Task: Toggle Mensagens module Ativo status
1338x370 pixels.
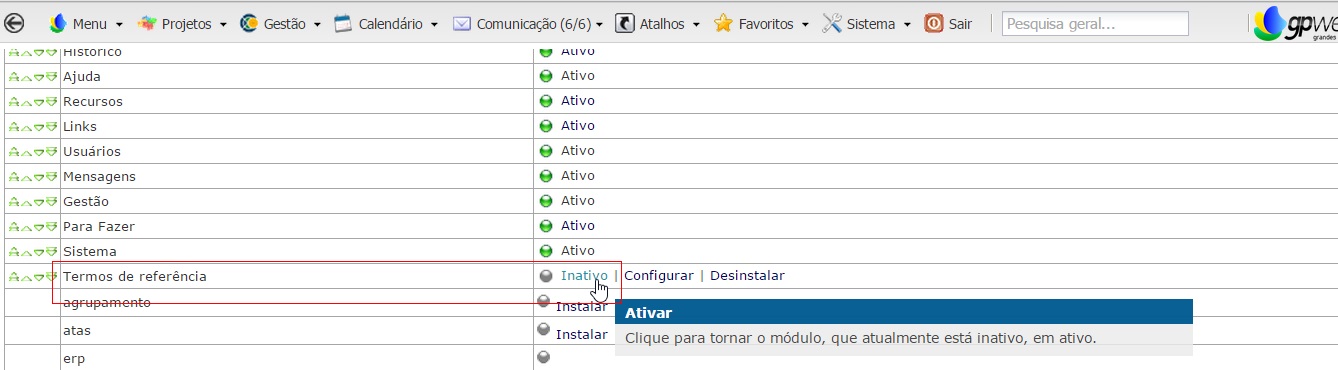Action: pos(577,176)
